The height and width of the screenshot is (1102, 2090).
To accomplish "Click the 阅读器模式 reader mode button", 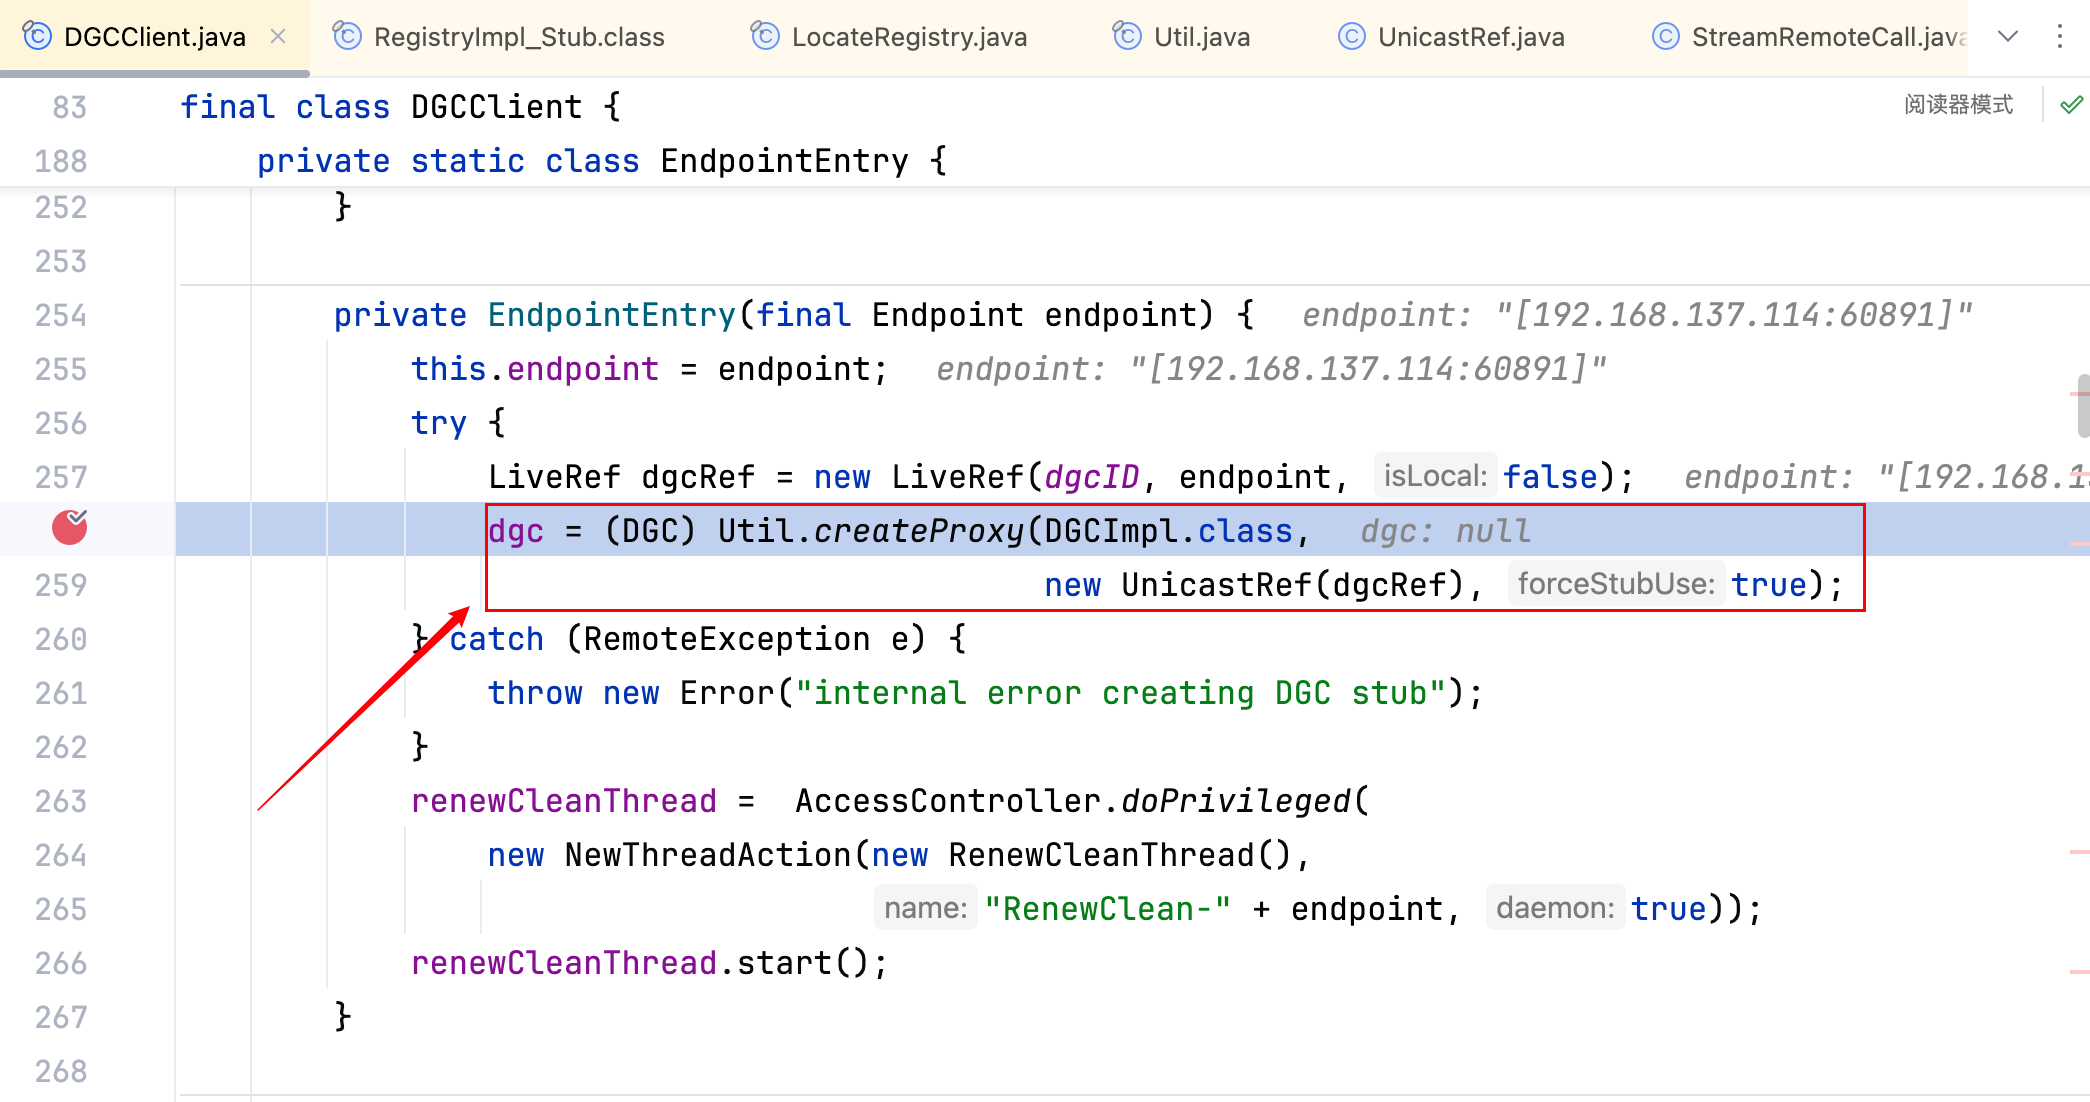I will tap(1958, 105).
